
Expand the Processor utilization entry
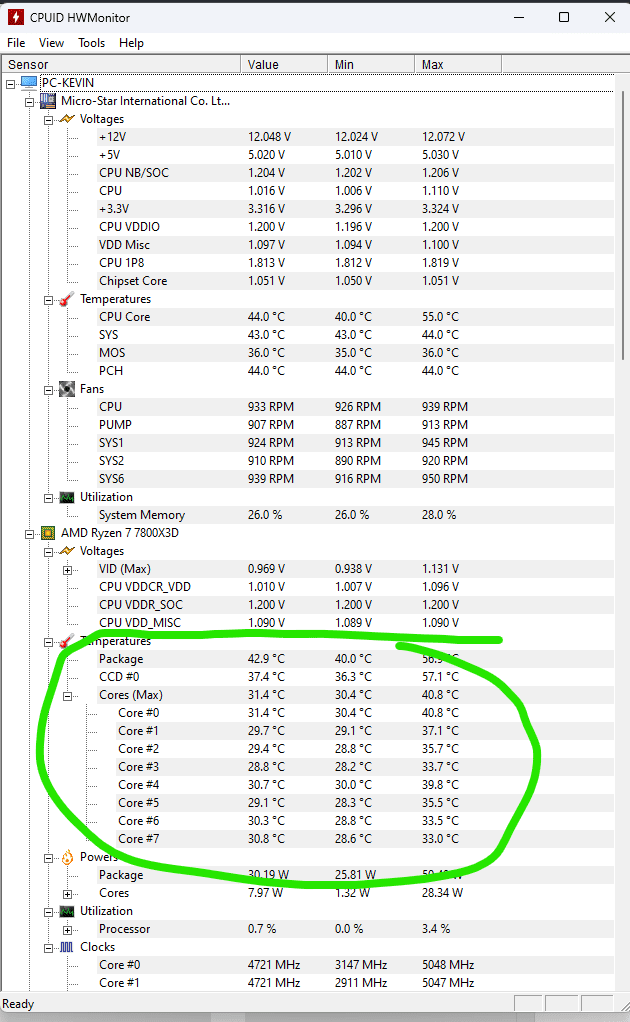(67, 930)
